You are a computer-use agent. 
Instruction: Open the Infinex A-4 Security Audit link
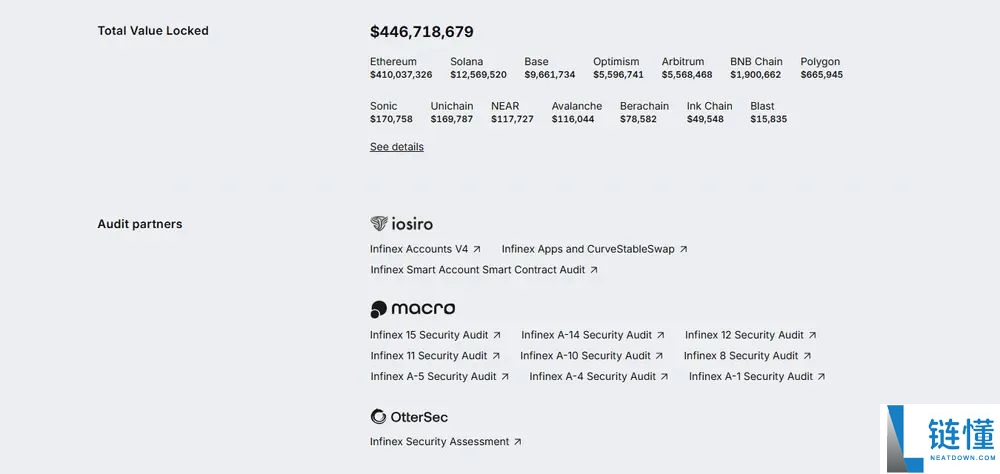point(592,377)
